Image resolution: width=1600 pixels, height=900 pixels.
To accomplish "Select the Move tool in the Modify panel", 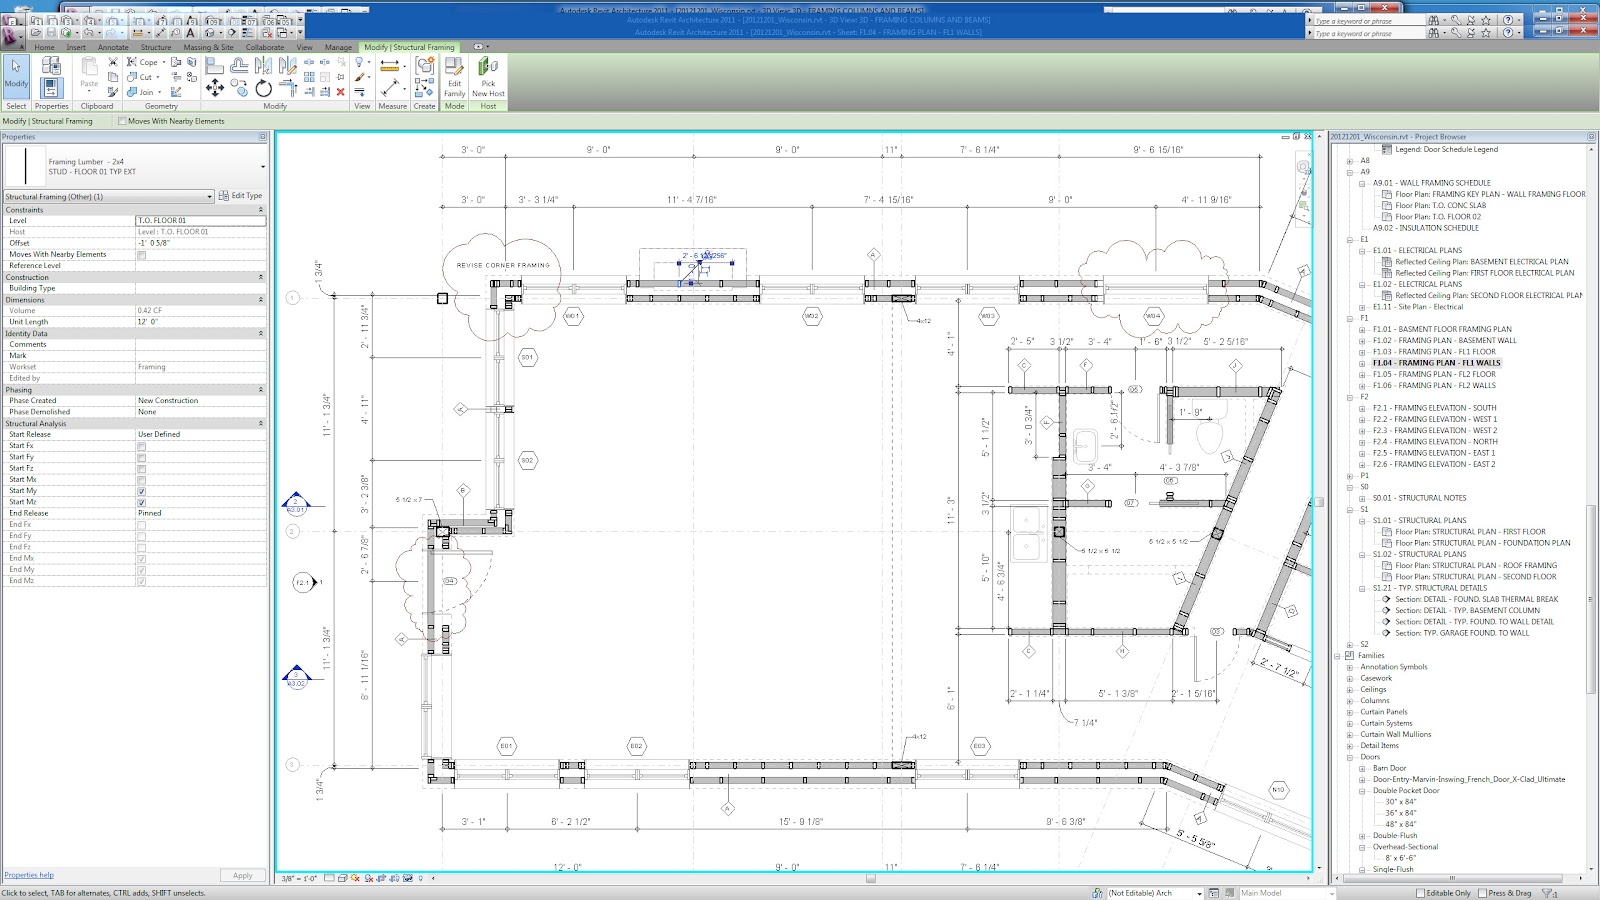I will pyautogui.click(x=214, y=88).
